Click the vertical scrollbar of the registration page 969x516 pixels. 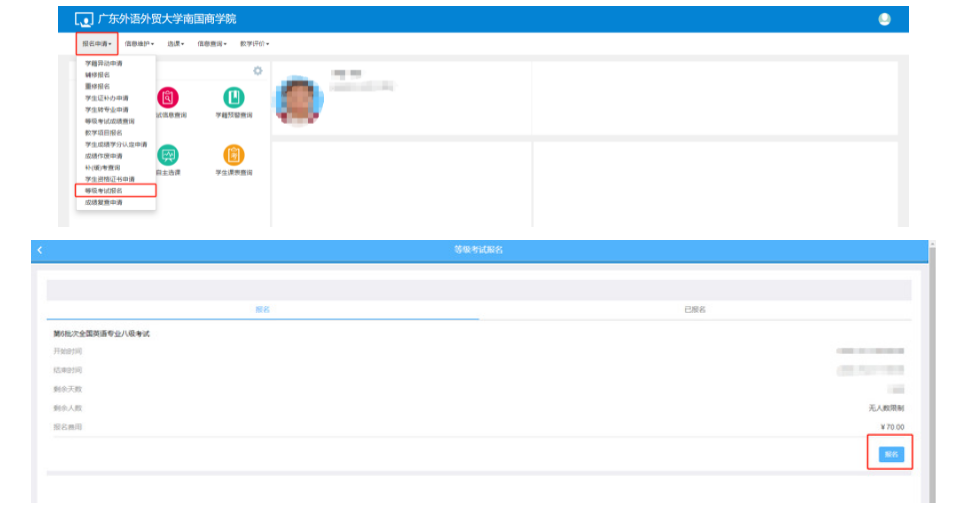click(932, 371)
